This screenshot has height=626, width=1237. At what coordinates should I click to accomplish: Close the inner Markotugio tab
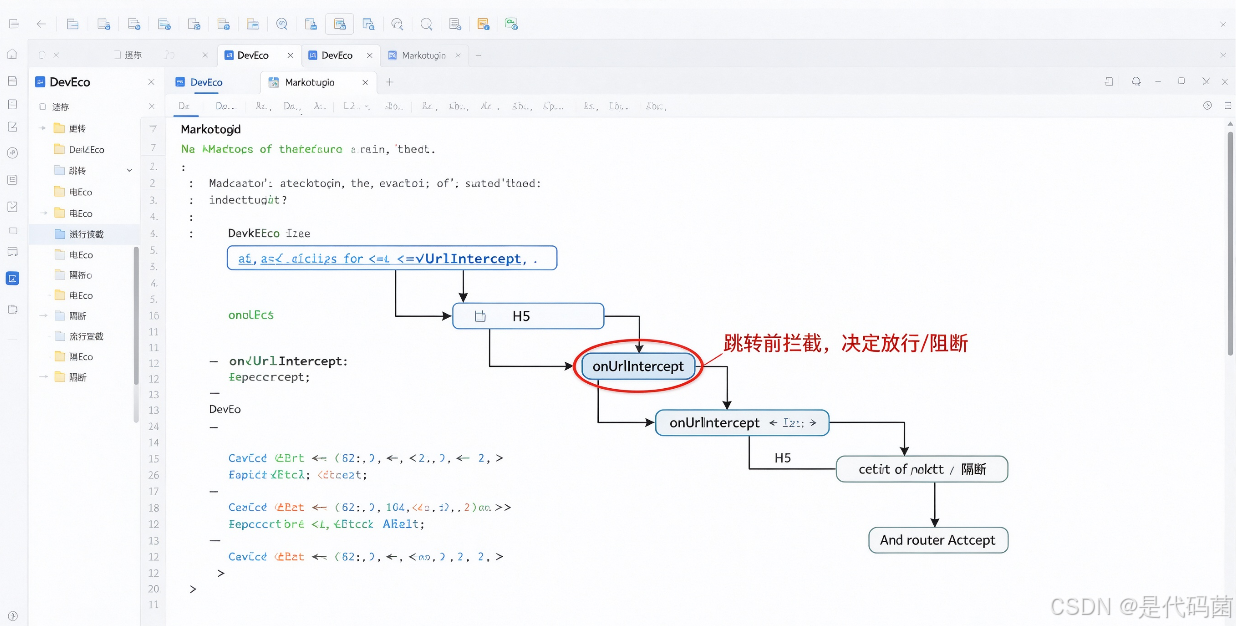tap(365, 82)
